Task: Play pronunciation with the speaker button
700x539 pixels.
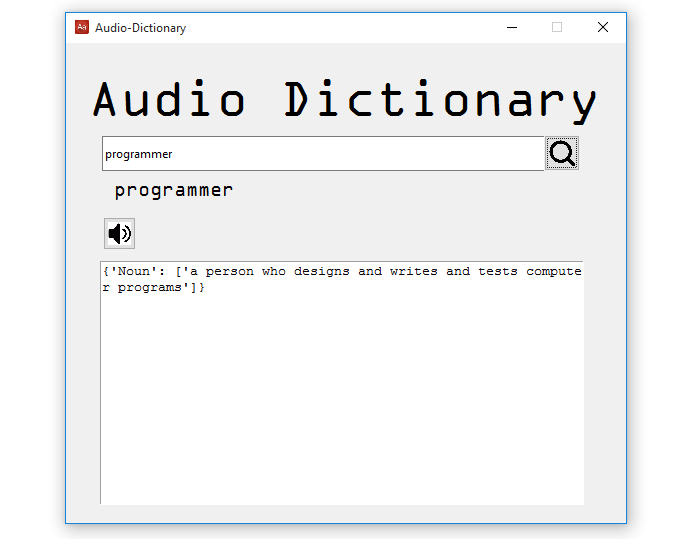Action: point(120,233)
